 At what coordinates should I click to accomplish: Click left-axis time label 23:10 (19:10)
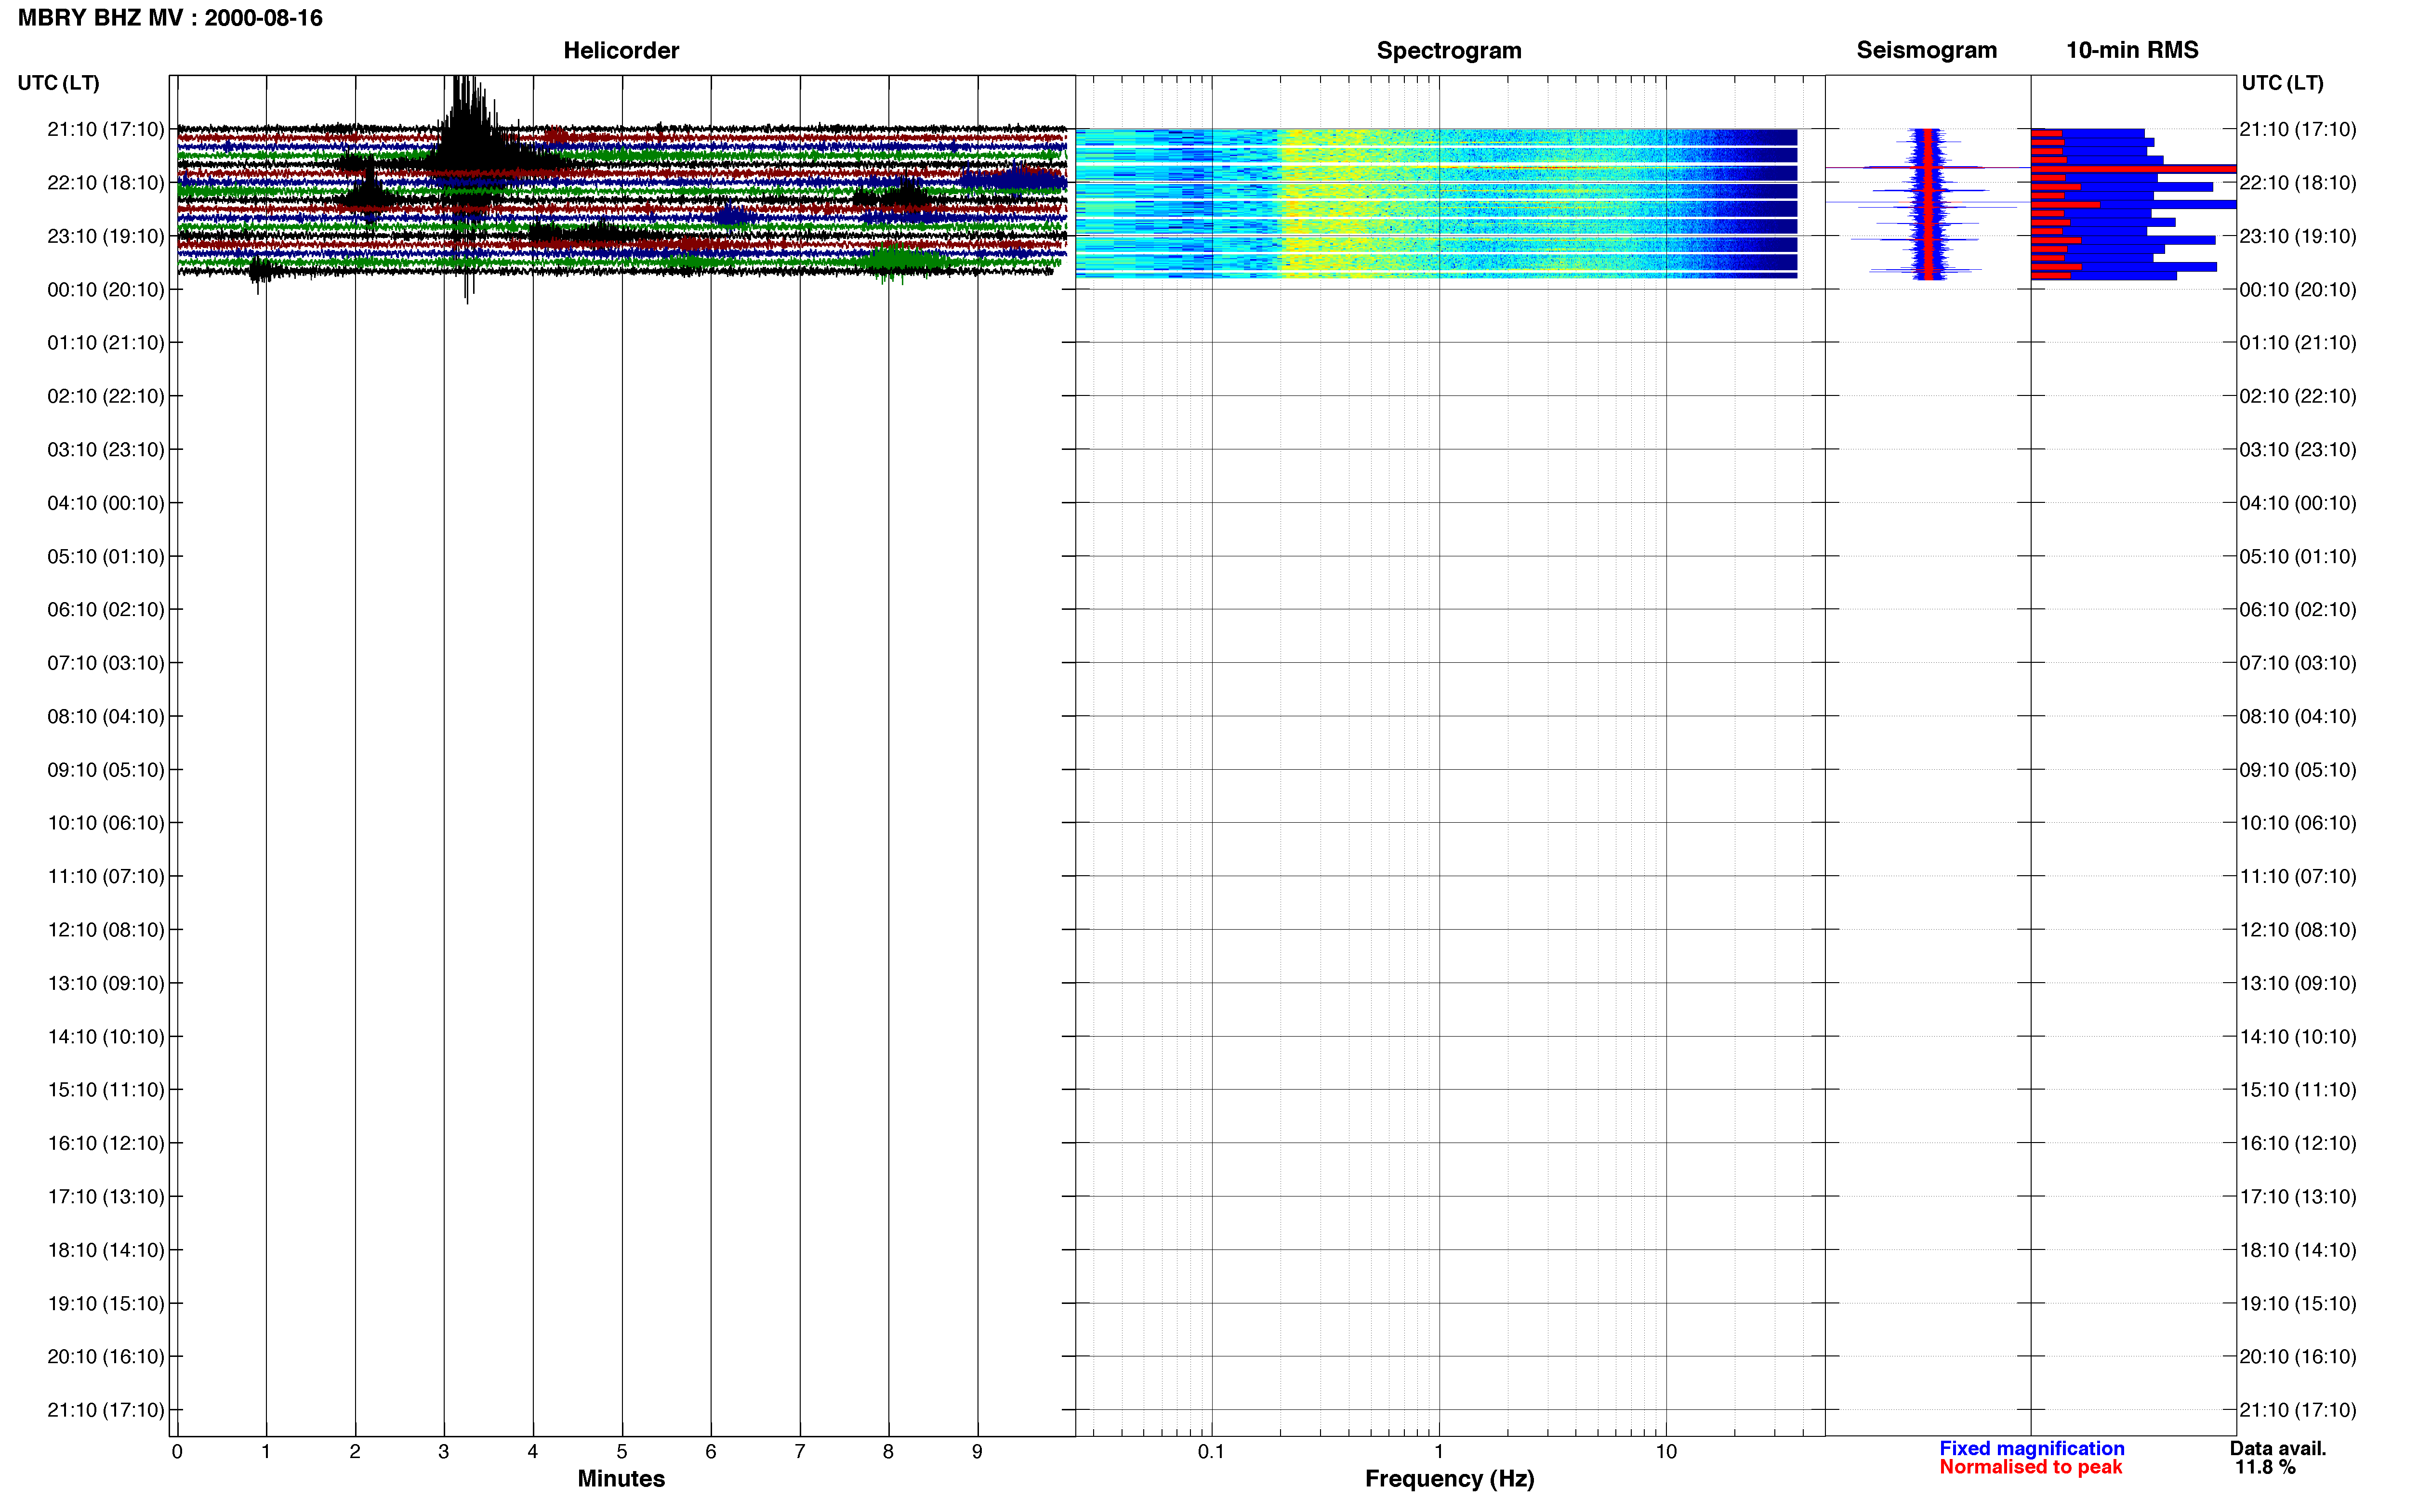[x=106, y=236]
